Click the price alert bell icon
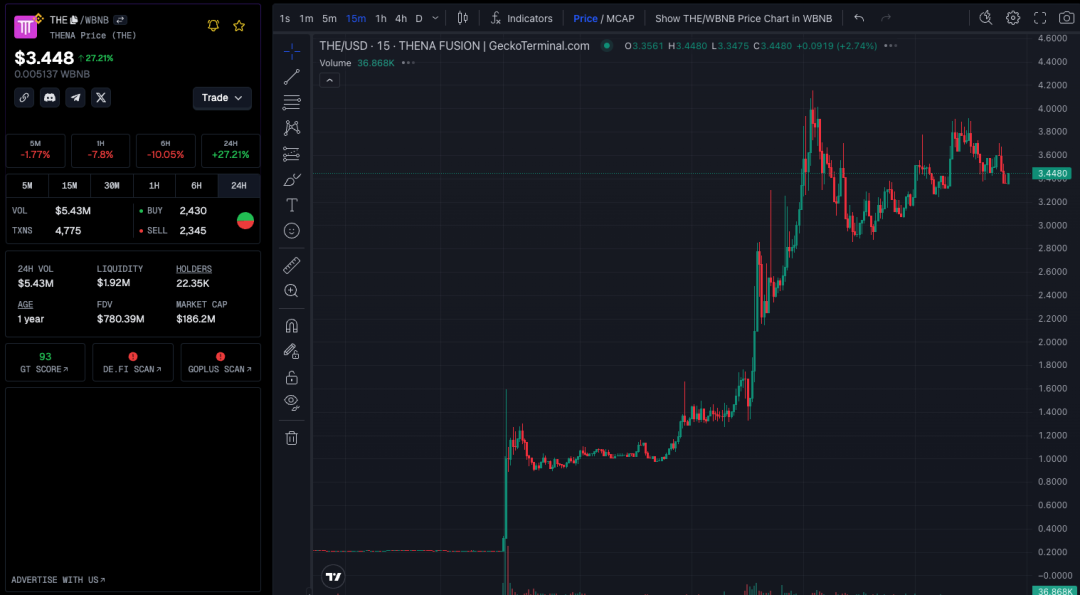The height and width of the screenshot is (595, 1080). (213, 26)
